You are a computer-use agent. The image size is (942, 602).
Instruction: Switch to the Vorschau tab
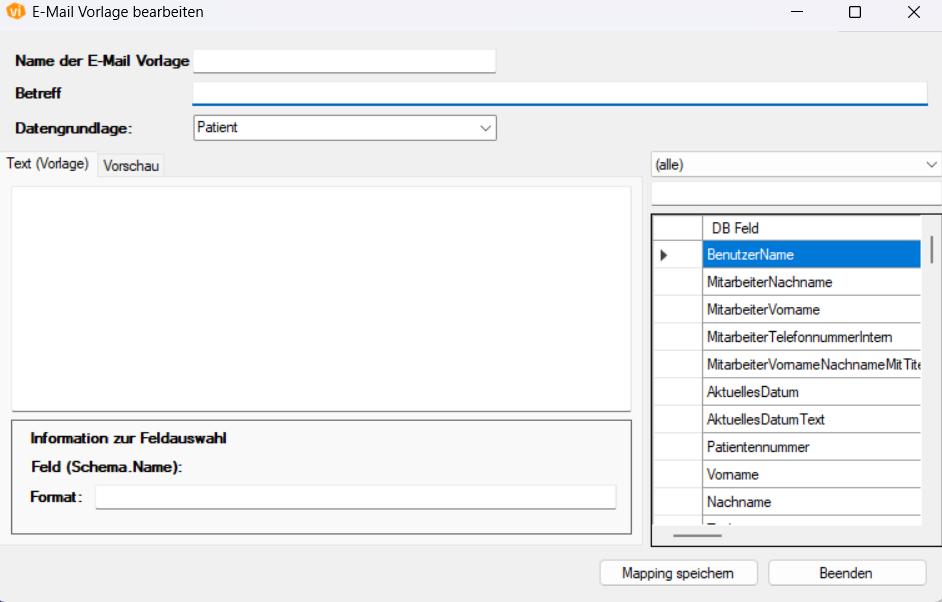131,166
